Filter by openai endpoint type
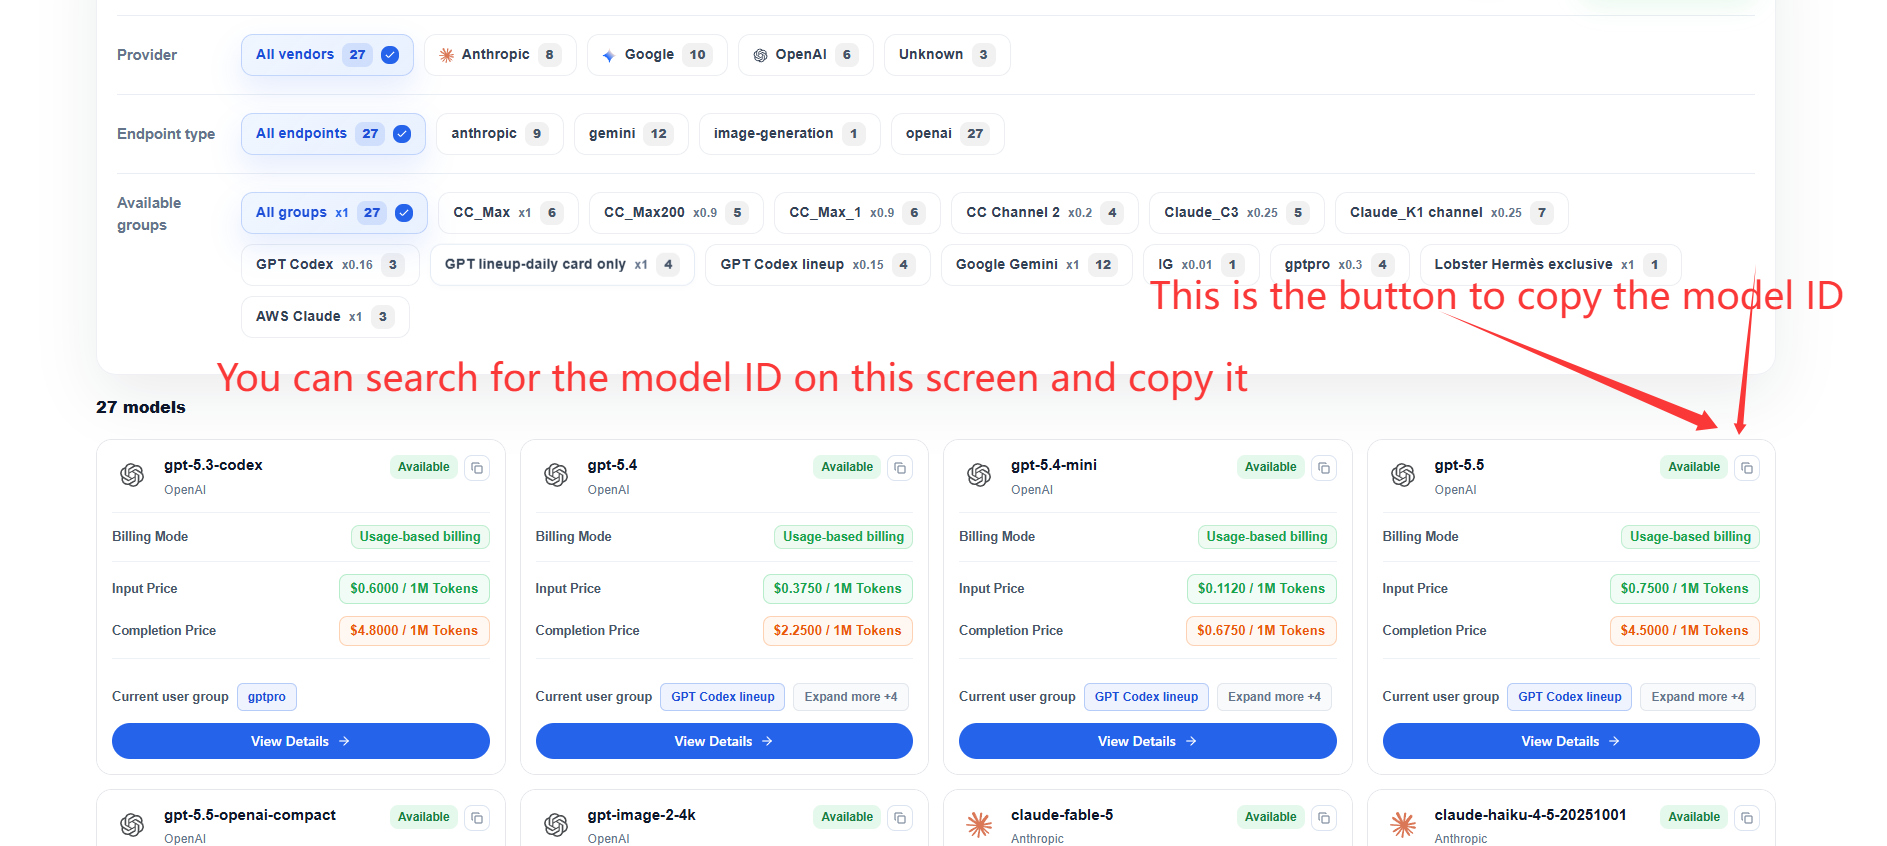 coord(947,134)
